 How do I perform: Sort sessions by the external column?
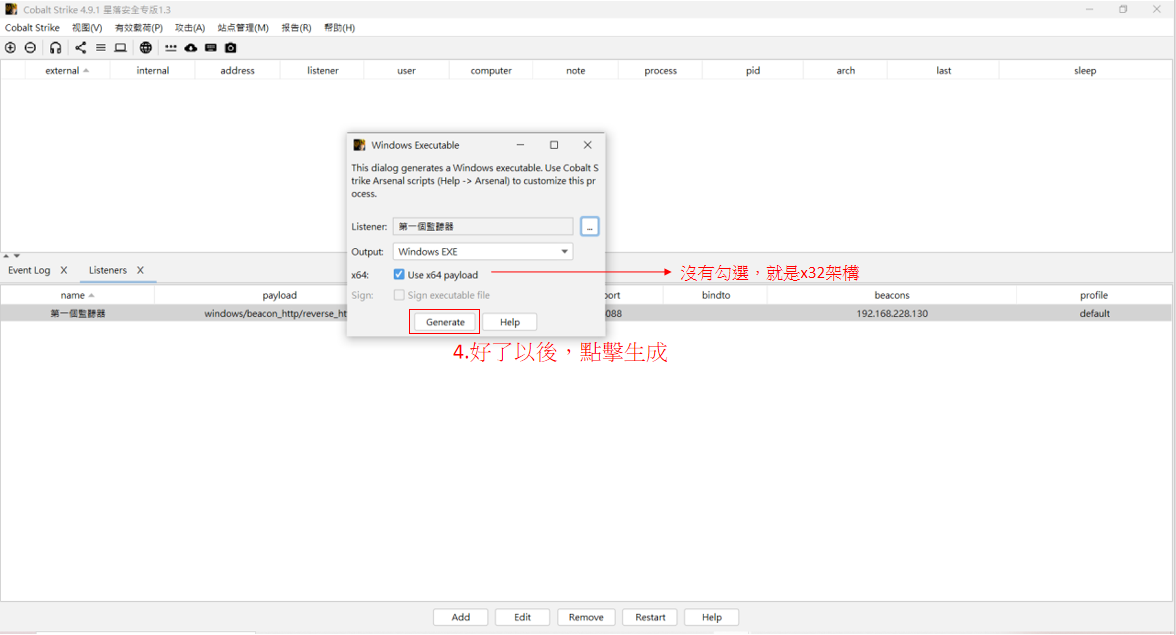pos(68,70)
